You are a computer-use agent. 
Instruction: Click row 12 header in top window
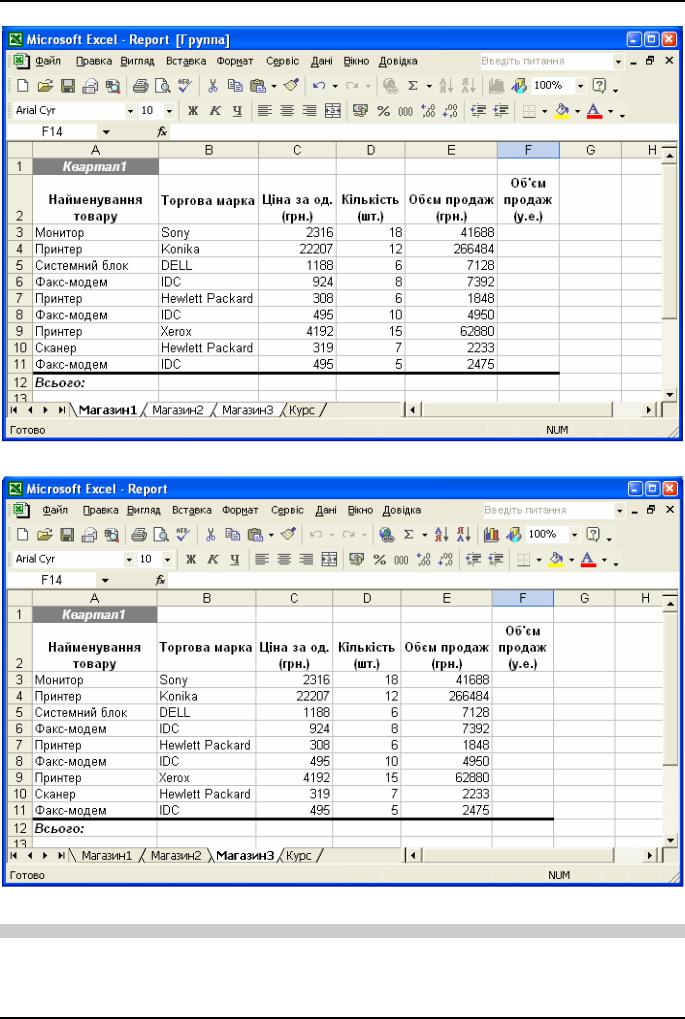[x=20, y=383]
